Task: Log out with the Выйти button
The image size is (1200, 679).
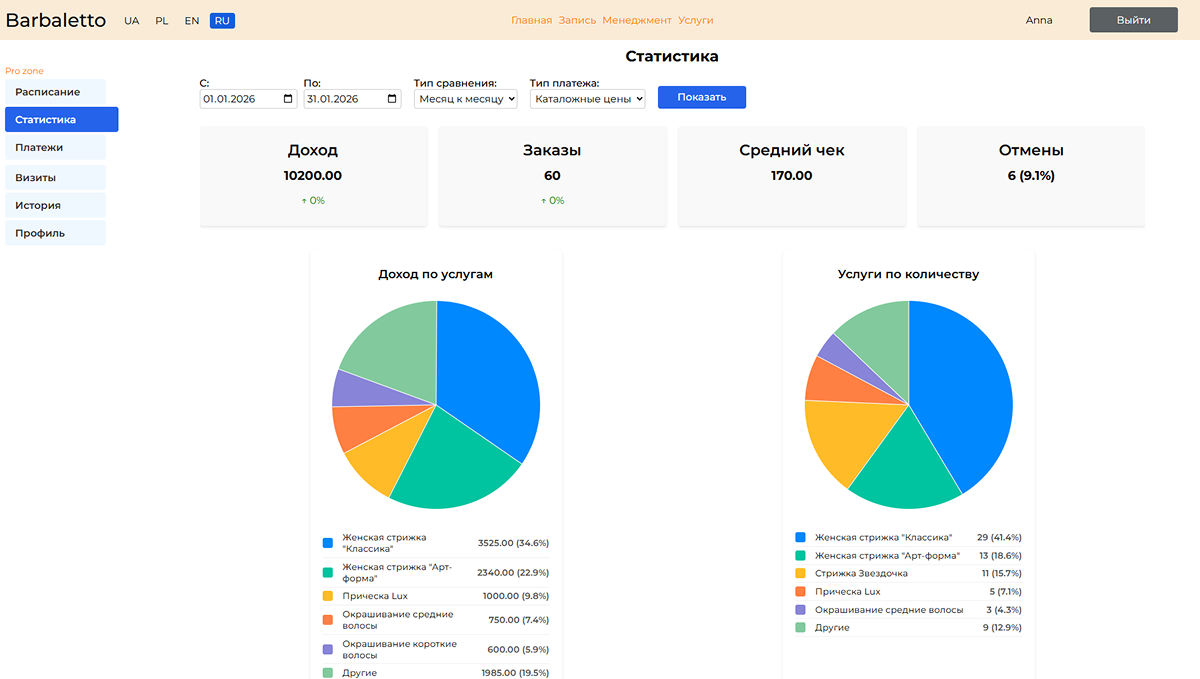Action: point(1133,20)
